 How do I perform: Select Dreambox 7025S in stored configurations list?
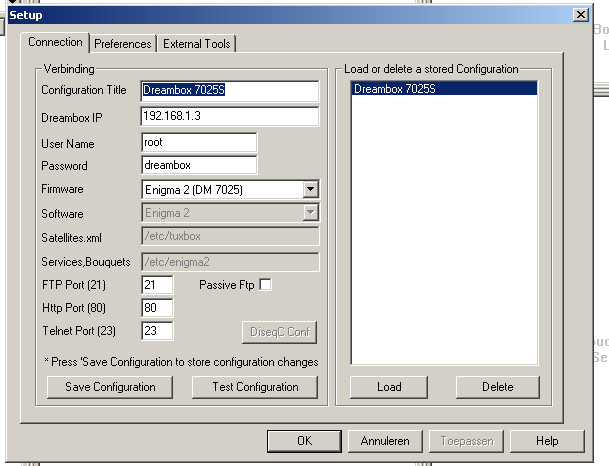click(444, 89)
